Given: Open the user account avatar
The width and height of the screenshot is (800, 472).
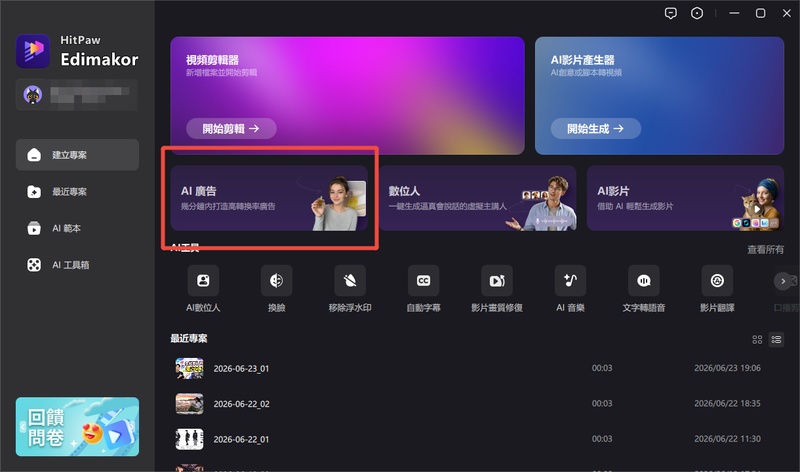Looking at the screenshot, I should [x=33, y=95].
